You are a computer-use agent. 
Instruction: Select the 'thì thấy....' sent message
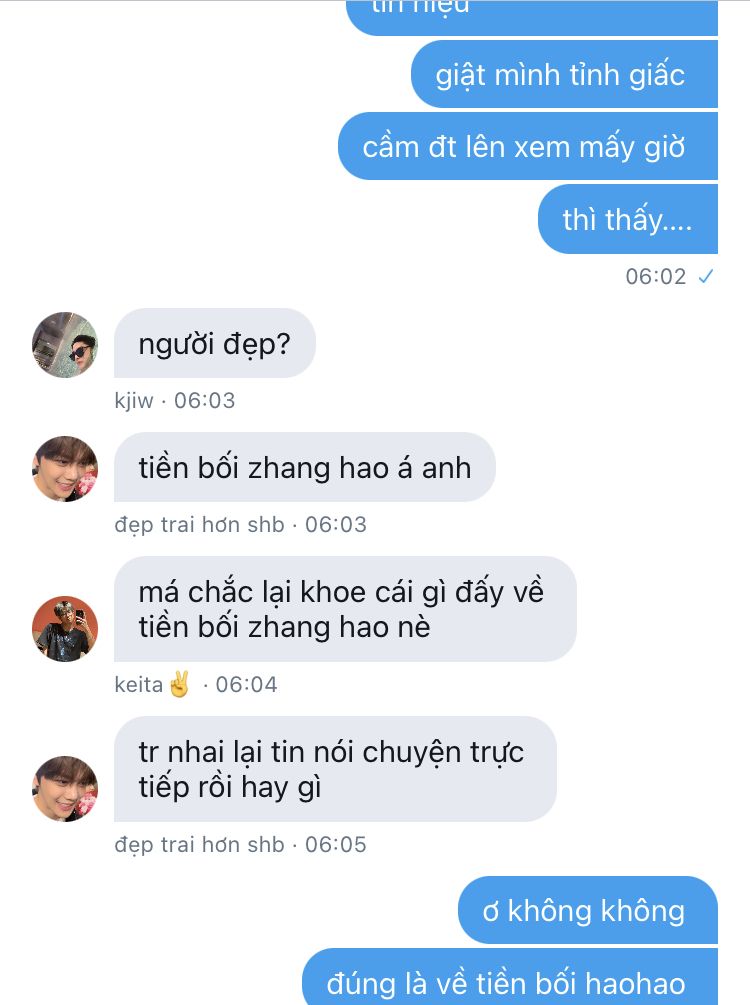pos(628,219)
